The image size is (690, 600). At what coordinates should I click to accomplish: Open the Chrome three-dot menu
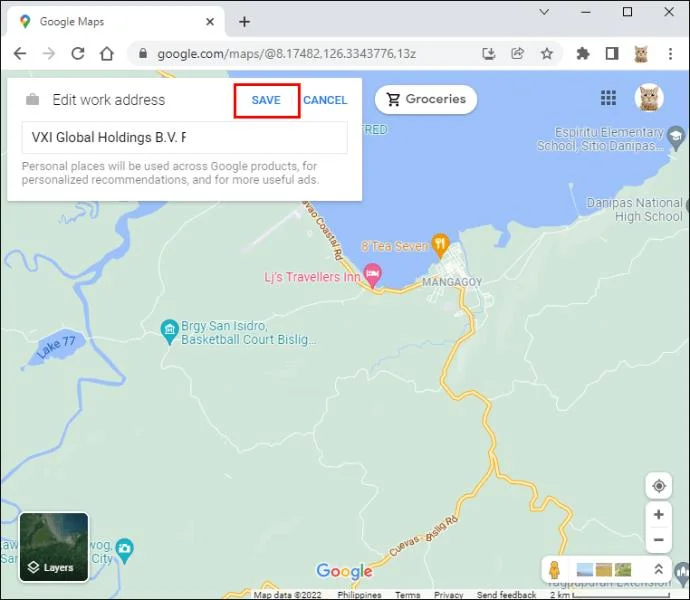(670, 54)
